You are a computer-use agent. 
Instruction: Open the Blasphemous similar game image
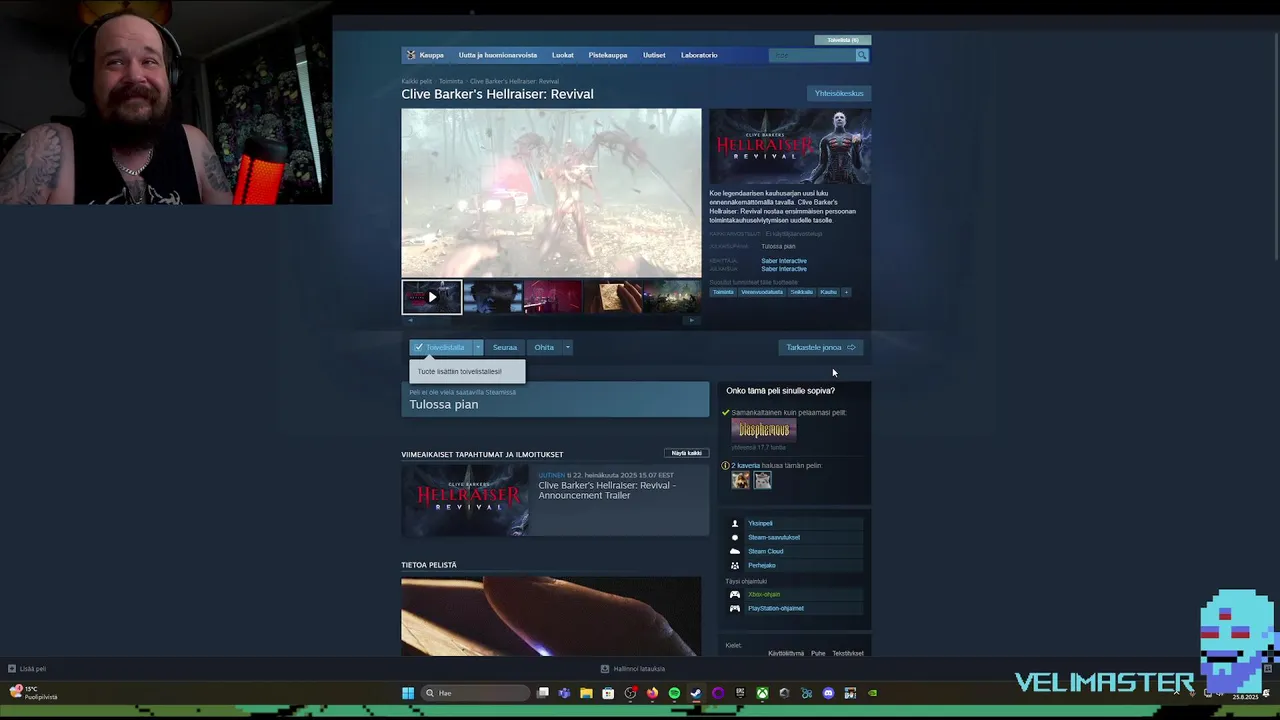763,430
